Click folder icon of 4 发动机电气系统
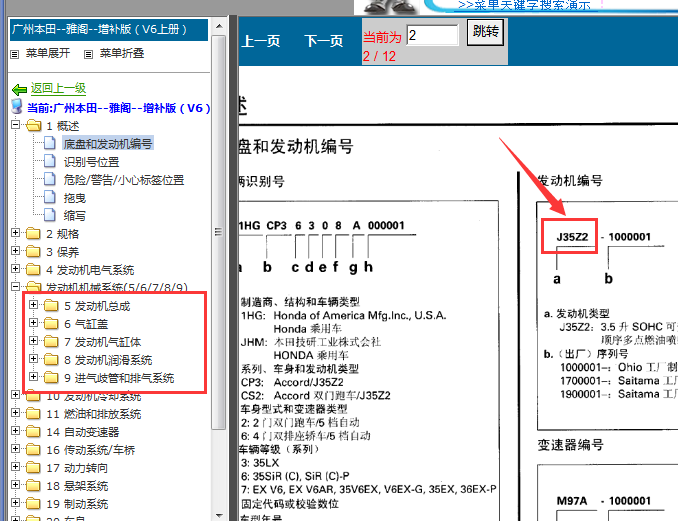The width and height of the screenshot is (678, 521). 33,270
